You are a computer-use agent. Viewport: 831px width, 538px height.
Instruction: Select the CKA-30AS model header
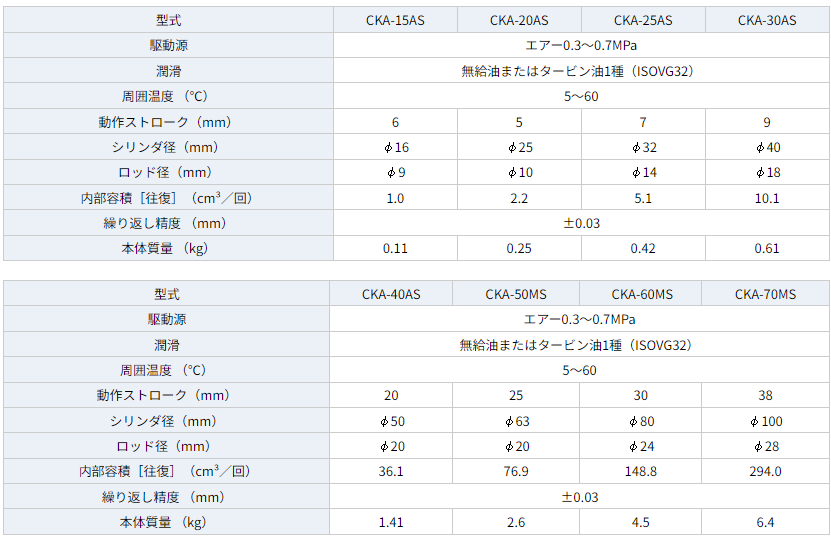pyautogui.click(x=767, y=20)
